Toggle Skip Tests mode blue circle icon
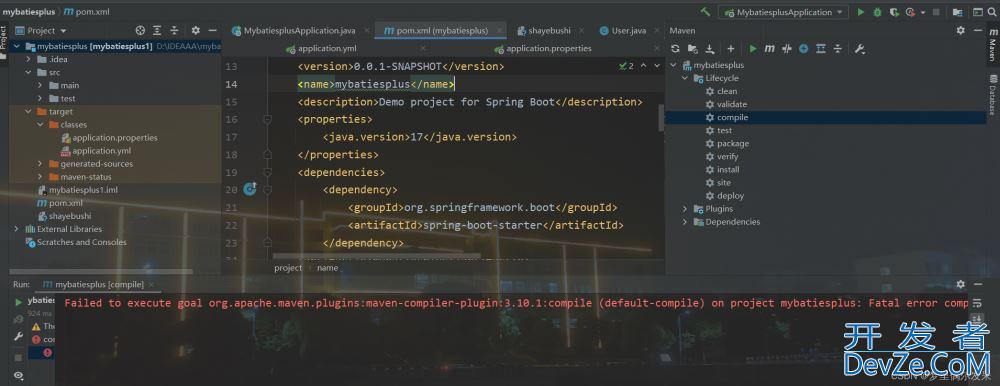1000x386 pixels. tap(804, 48)
